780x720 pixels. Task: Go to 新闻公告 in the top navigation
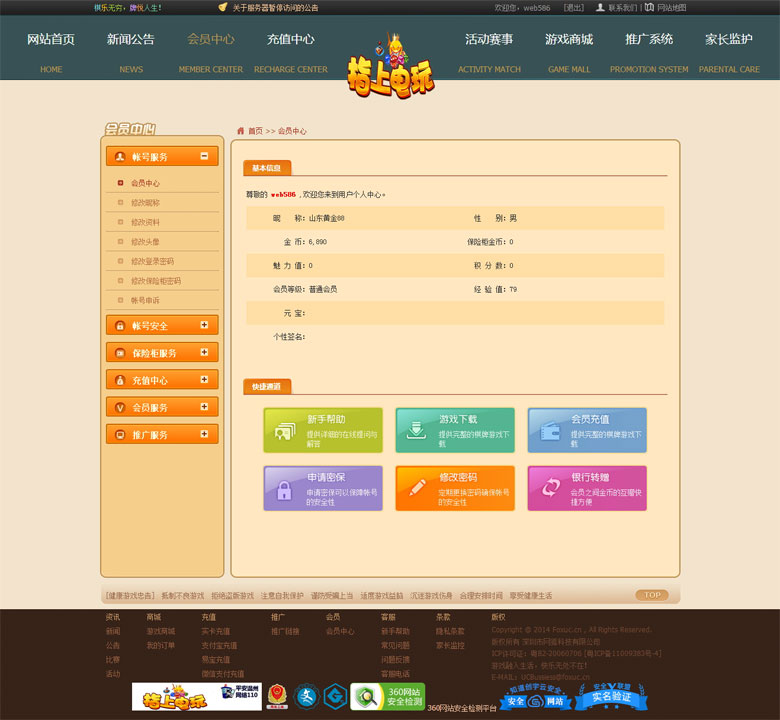tap(131, 40)
